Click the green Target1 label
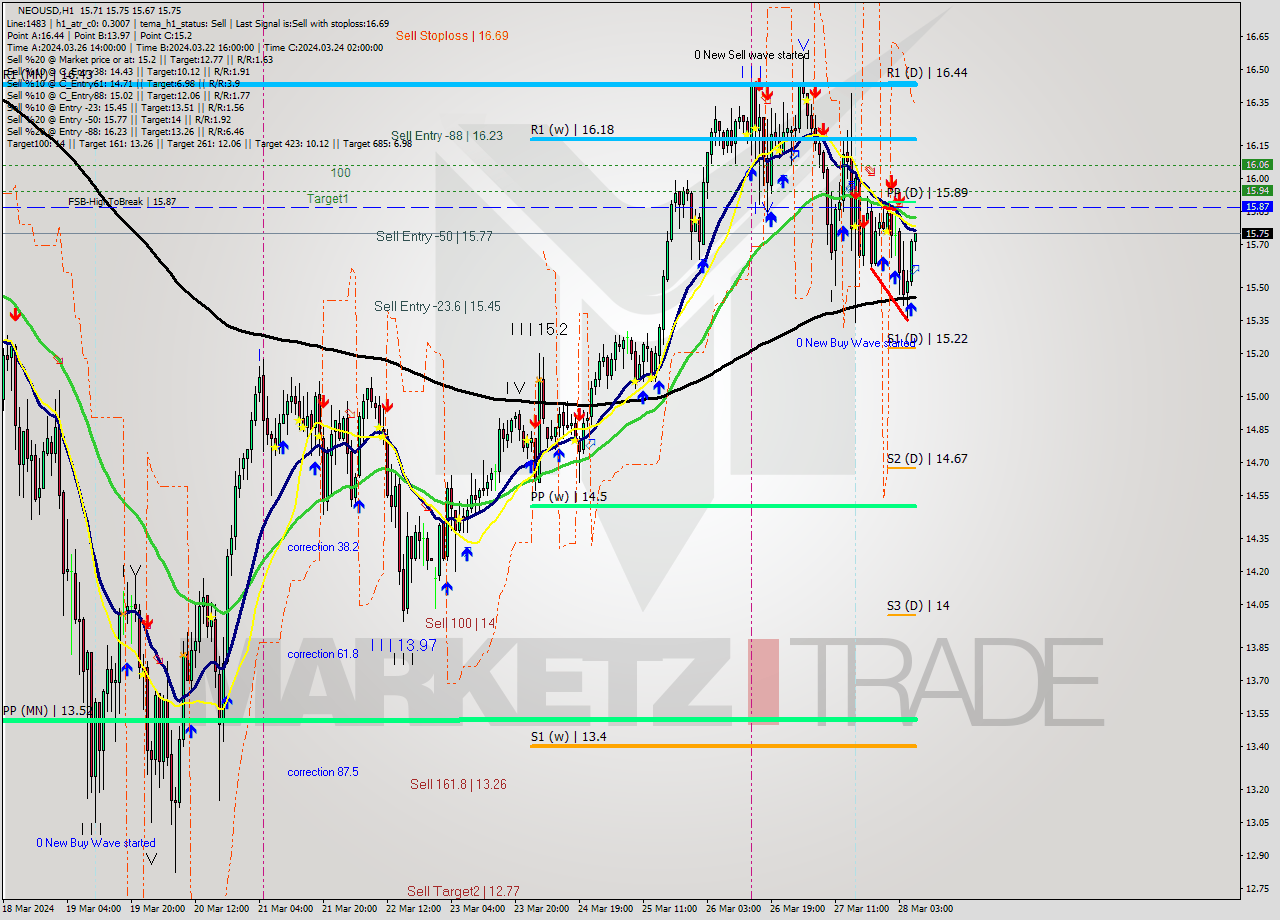 [328, 199]
